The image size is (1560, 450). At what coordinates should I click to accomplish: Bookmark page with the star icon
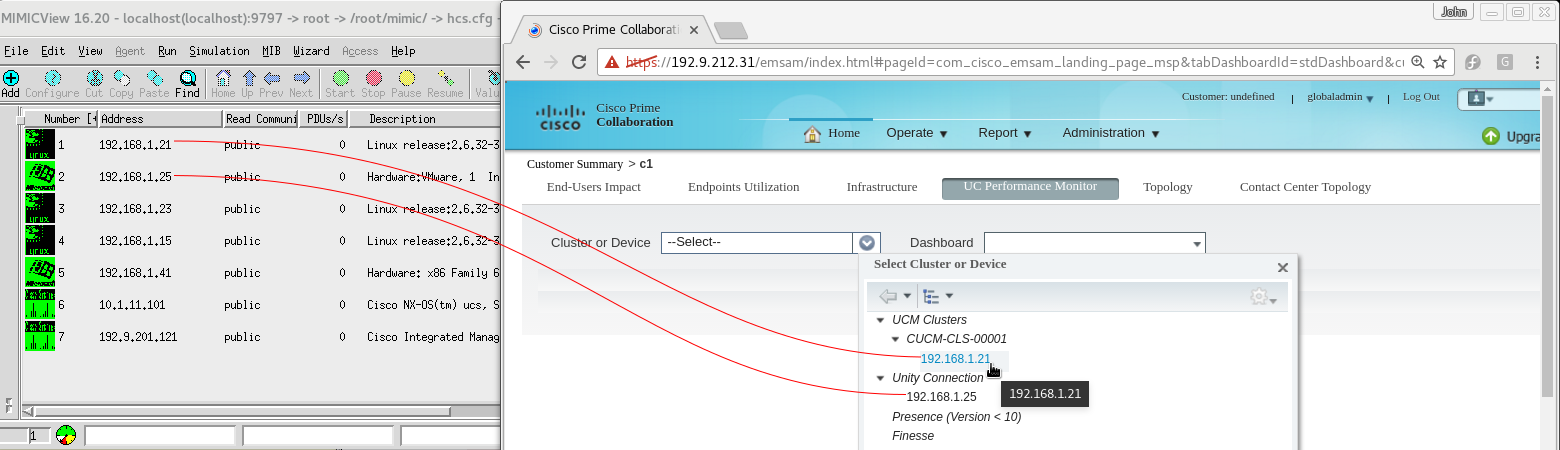pos(1440,62)
